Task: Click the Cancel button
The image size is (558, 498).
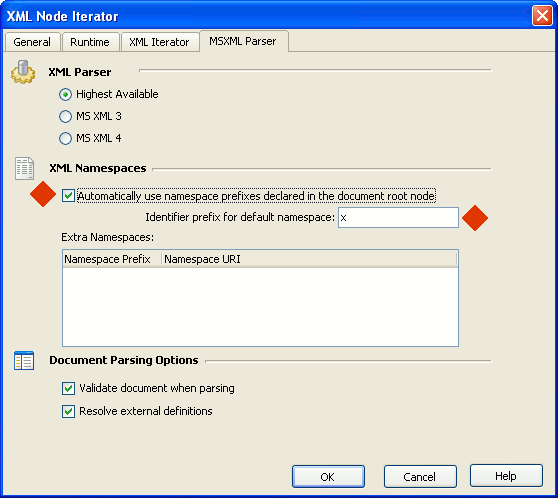Action: pyautogui.click(x=420, y=477)
